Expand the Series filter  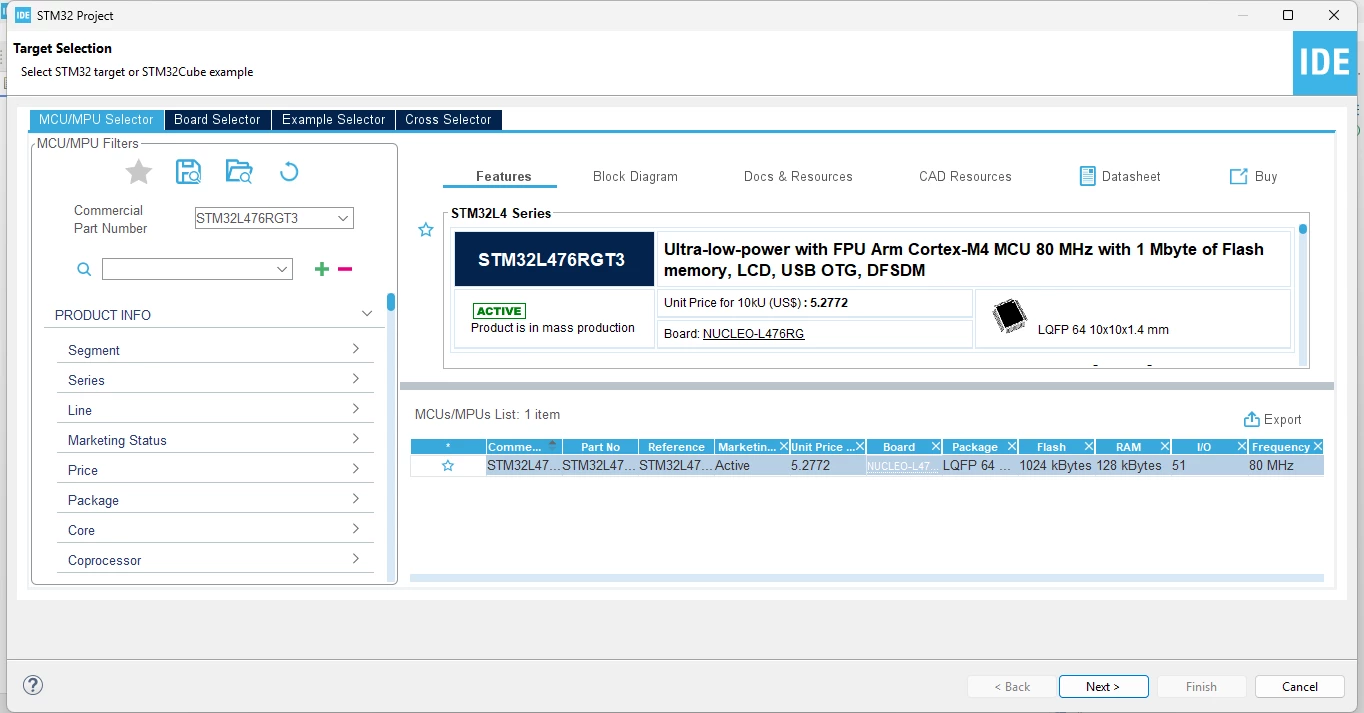[x=356, y=379]
